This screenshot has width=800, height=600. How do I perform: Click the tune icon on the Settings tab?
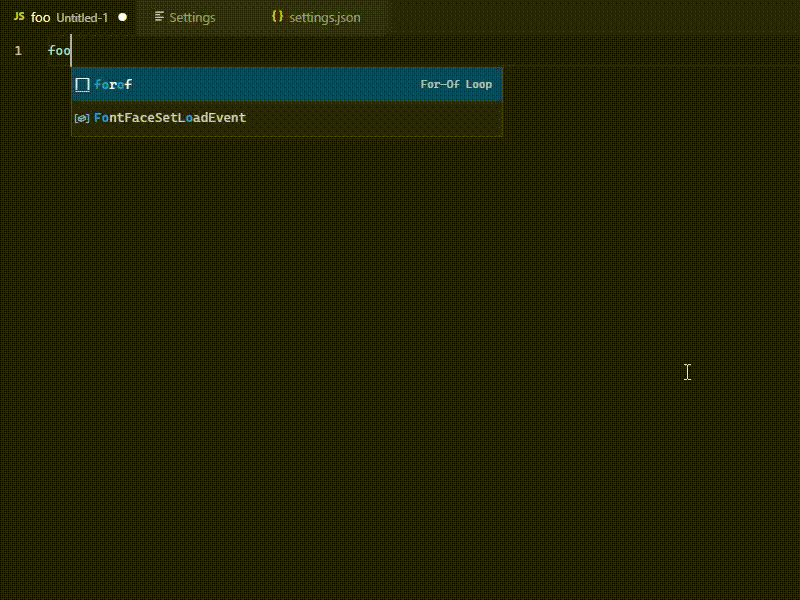158,17
